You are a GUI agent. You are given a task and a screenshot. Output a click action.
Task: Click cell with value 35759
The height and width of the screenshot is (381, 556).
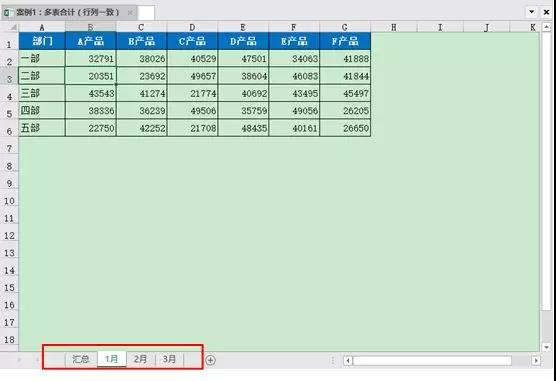pos(243,110)
